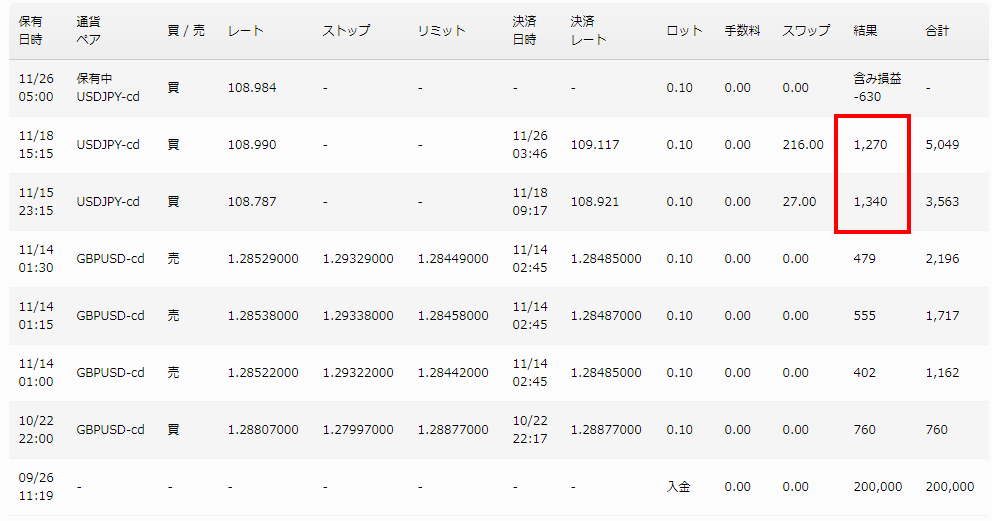Click the スワップ column header
Viewport: 992px width, 521px height.
806,31
